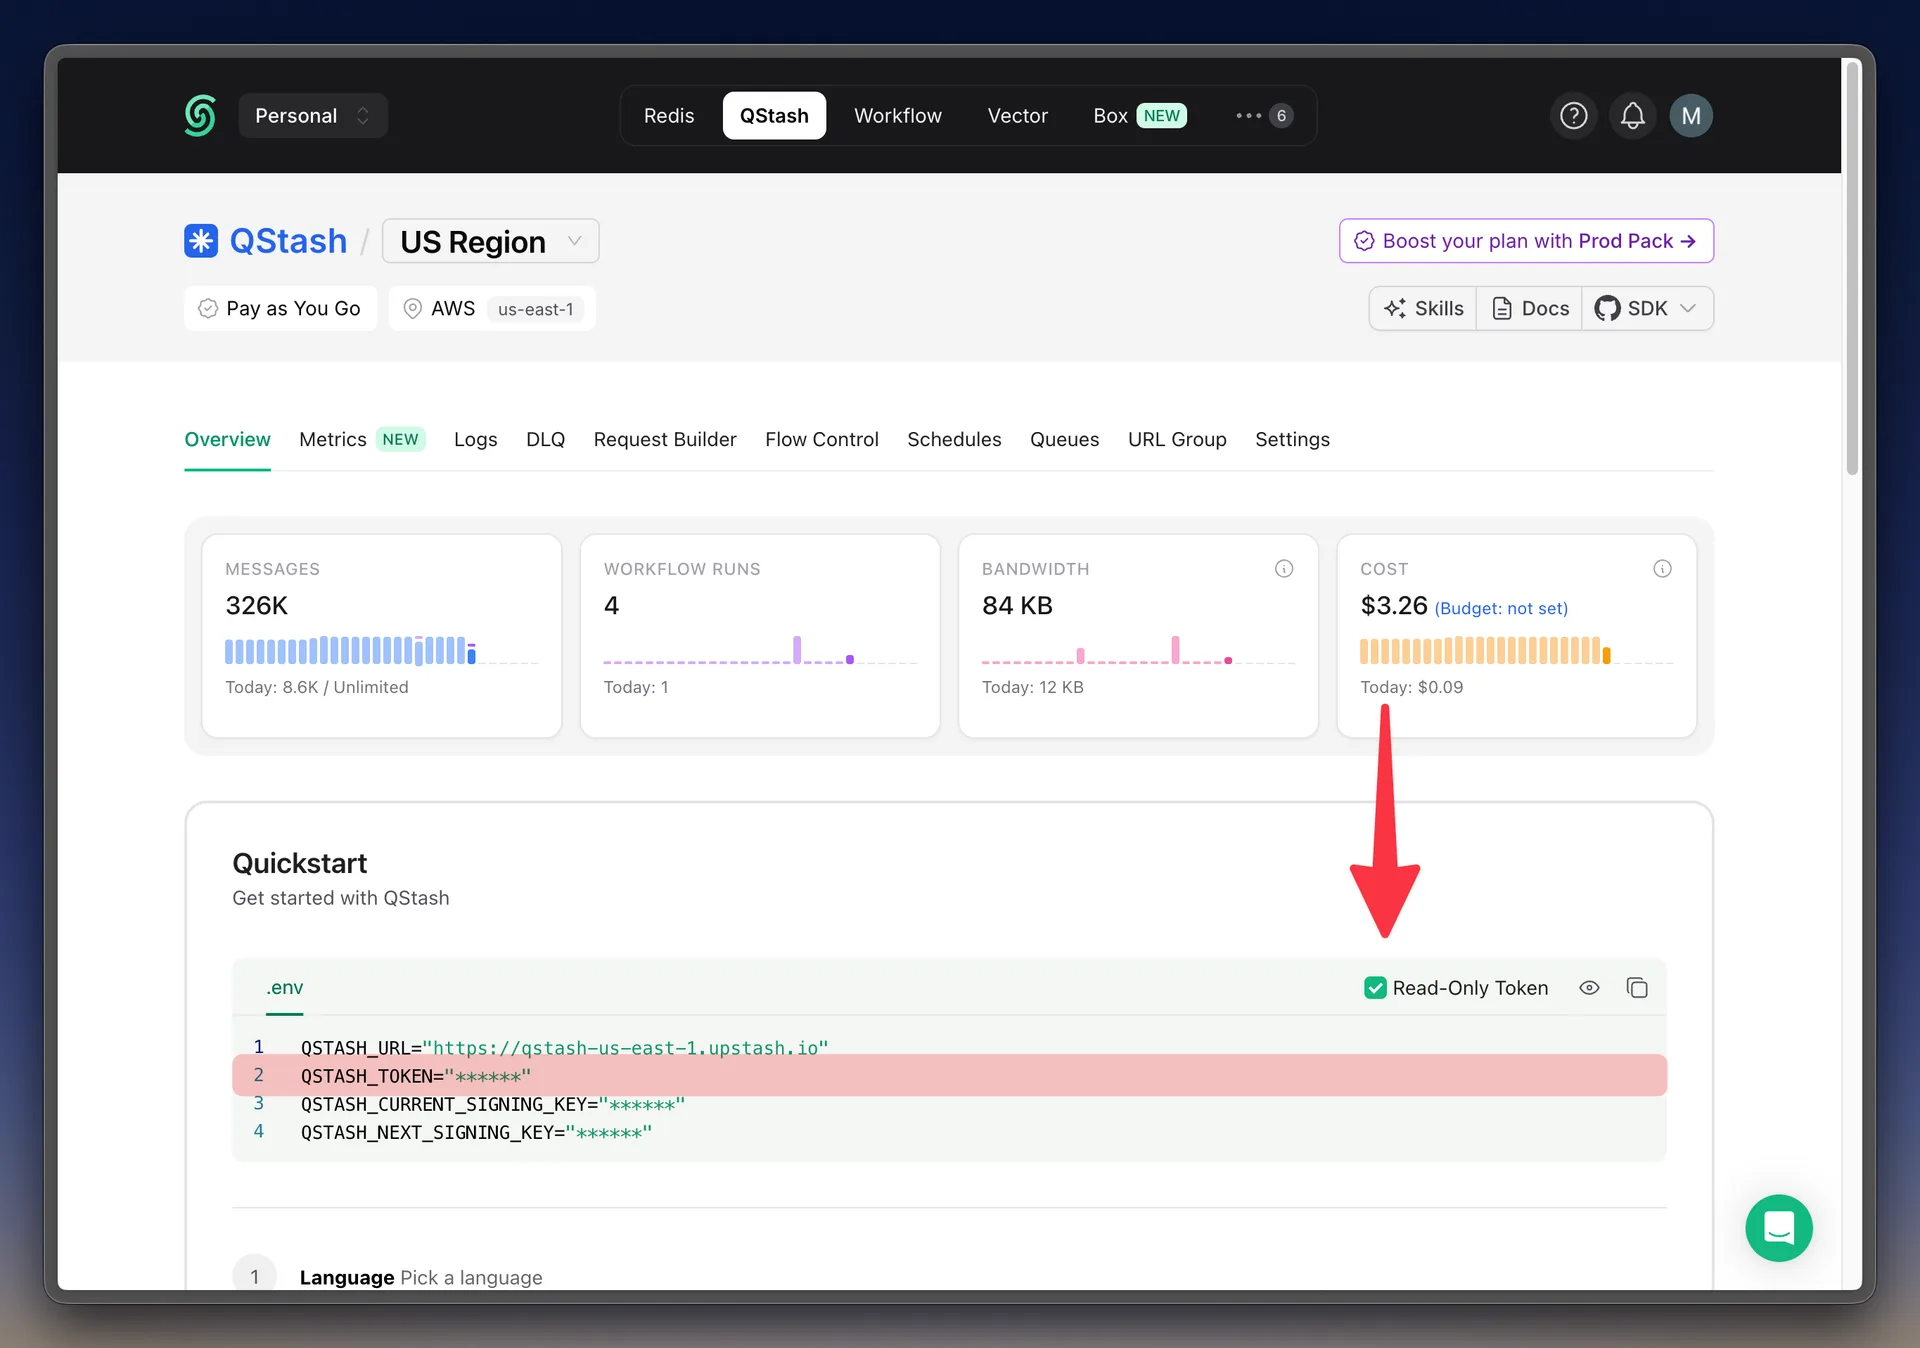Expand the Personal team switcher
Screen dimensions: 1920x1348
point(313,116)
